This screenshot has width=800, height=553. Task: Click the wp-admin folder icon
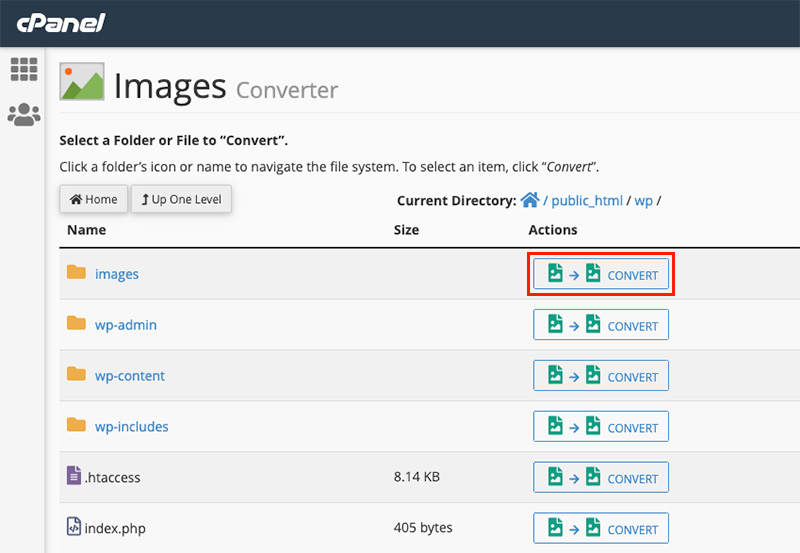point(76,324)
